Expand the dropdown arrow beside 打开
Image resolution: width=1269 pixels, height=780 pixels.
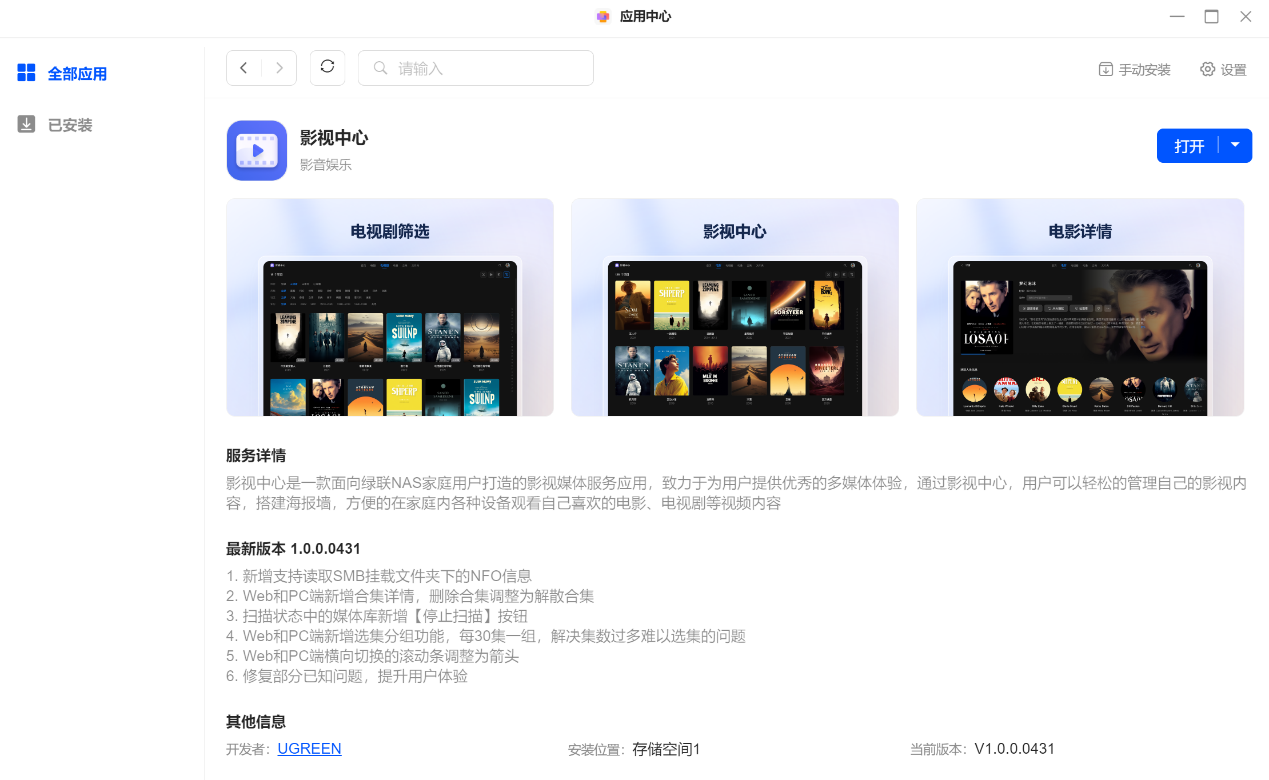[1236, 145]
